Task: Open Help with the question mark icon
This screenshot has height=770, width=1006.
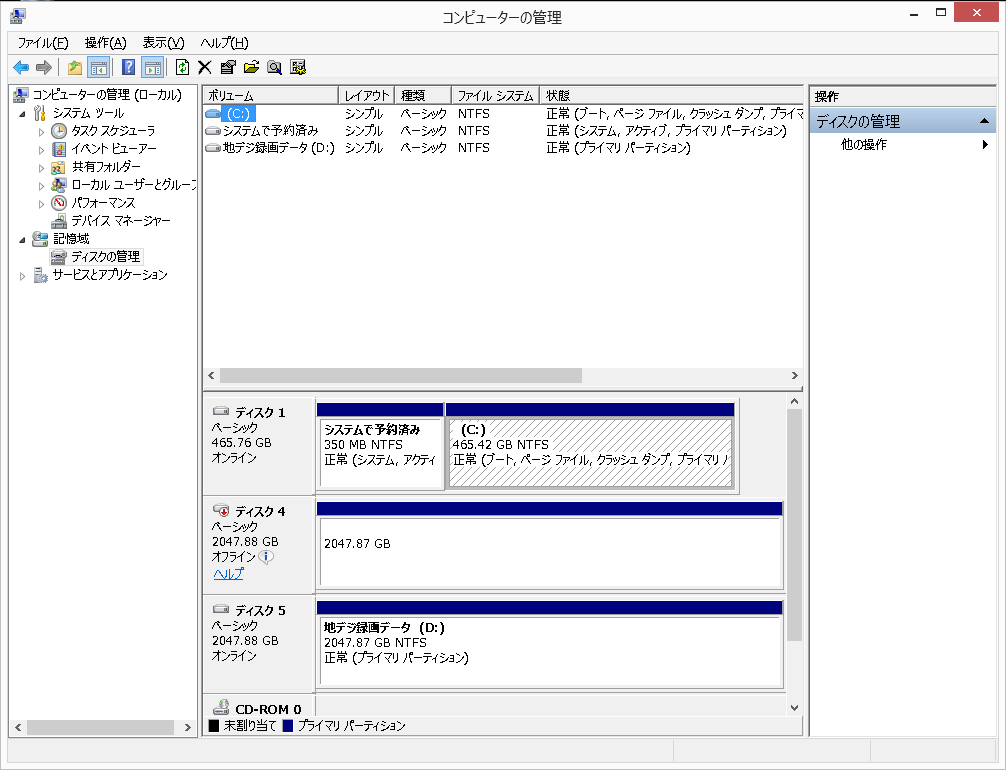Action: 128,67
